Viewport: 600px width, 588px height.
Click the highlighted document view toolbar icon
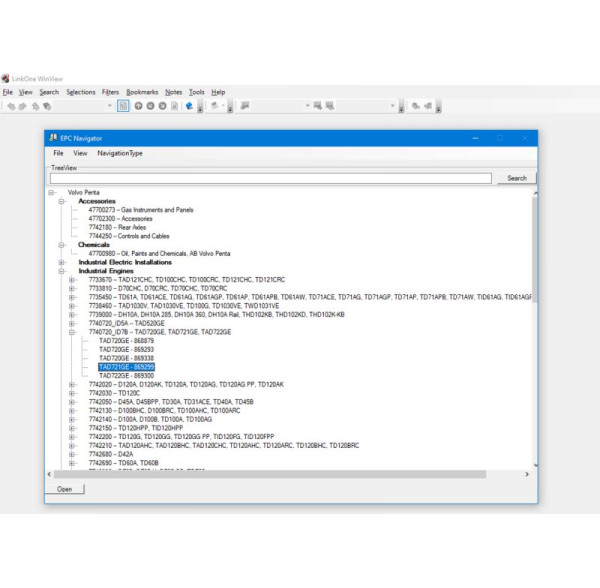point(123,105)
